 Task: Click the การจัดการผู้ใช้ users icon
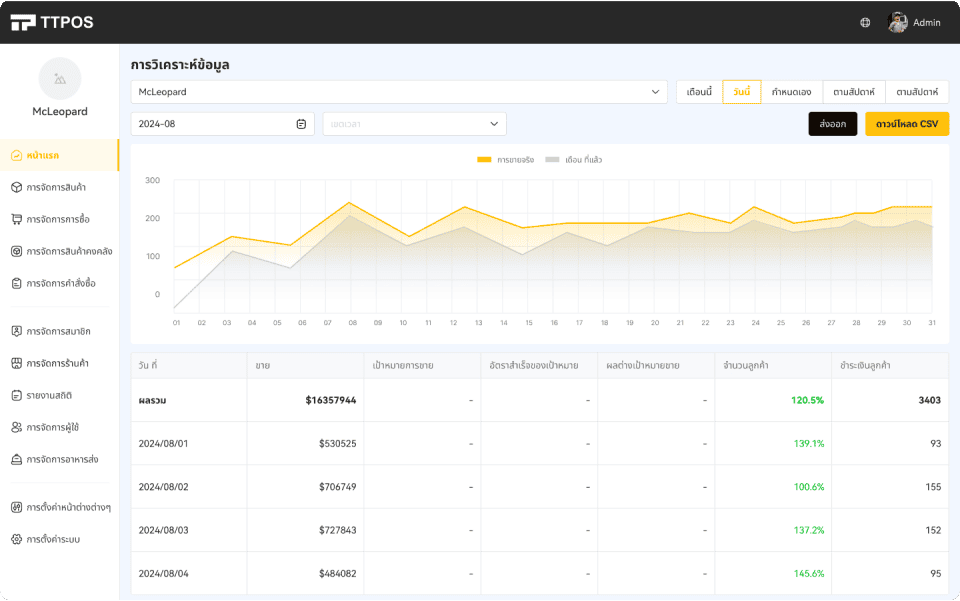pos(17,427)
